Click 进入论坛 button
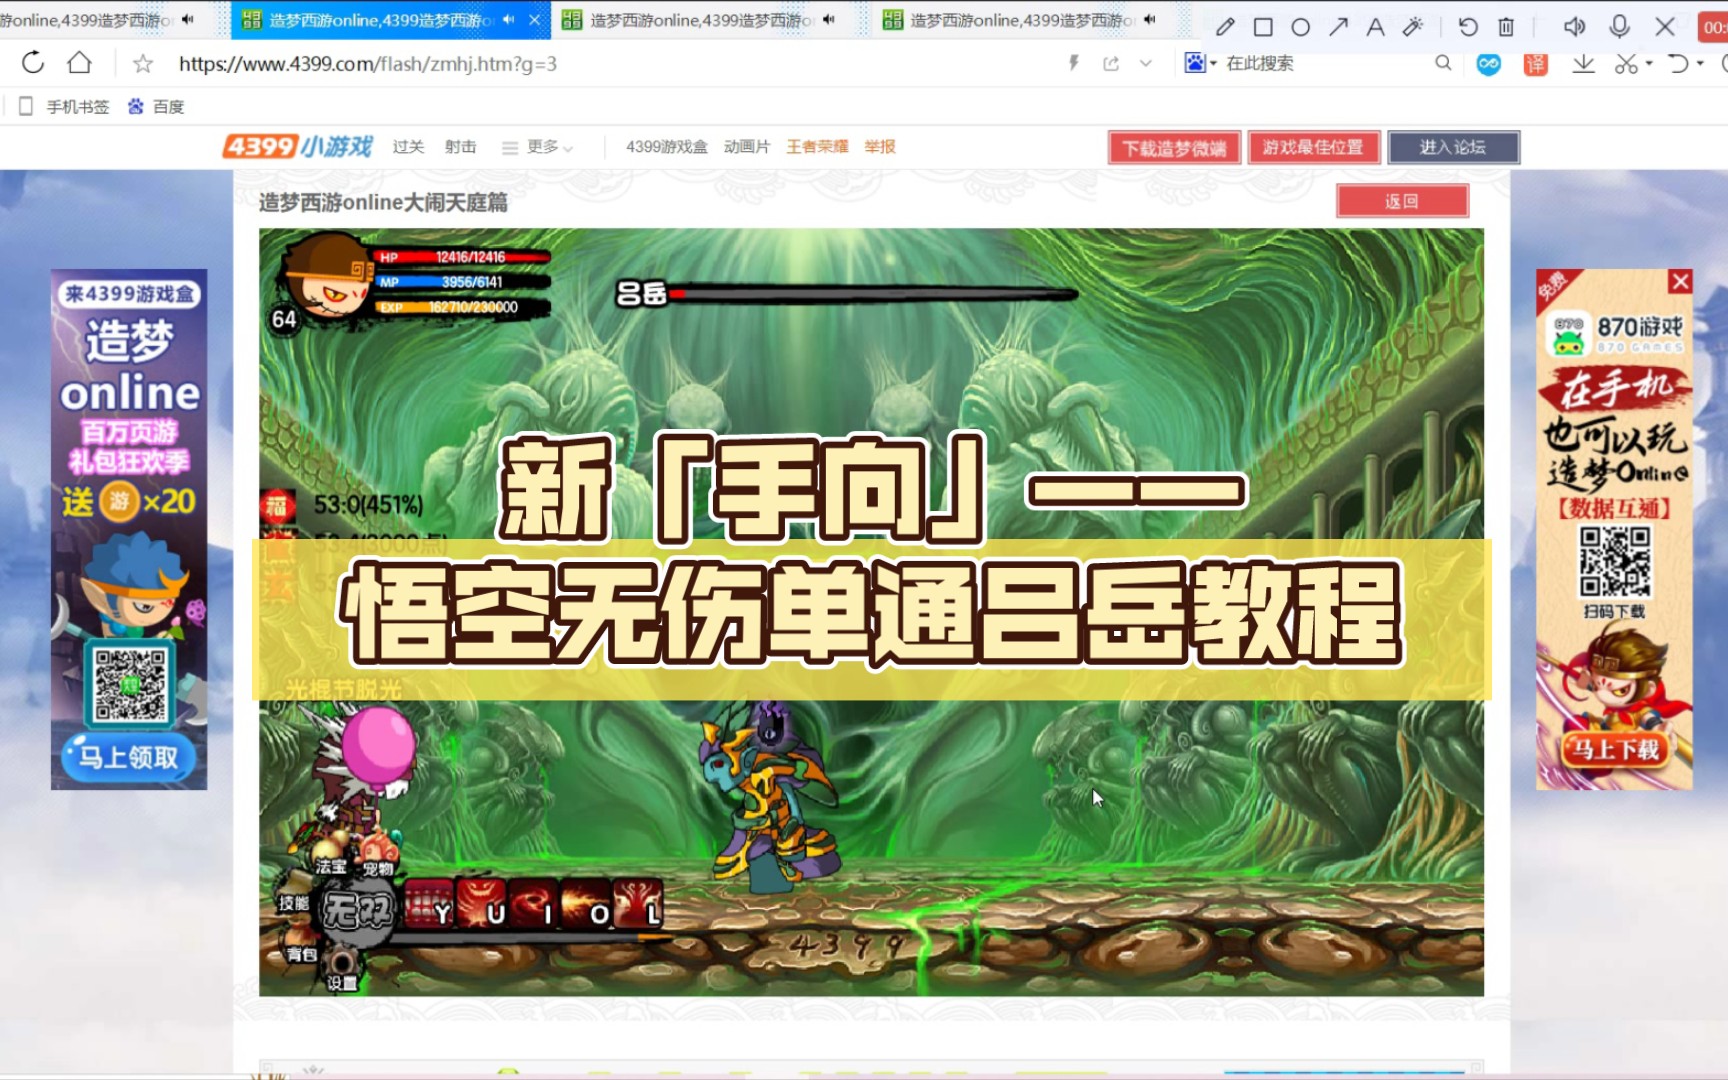 pyautogui.click(x=1453, y=148)
